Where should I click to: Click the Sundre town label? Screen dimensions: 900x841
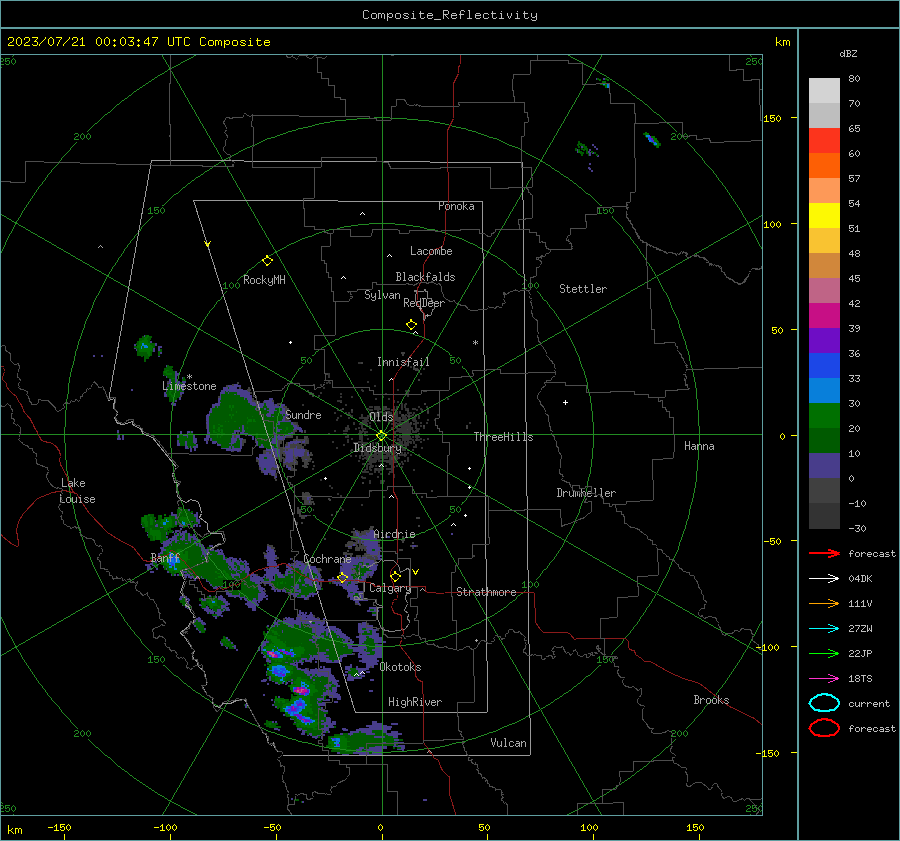pyautogui.click(x=303, y=415)
